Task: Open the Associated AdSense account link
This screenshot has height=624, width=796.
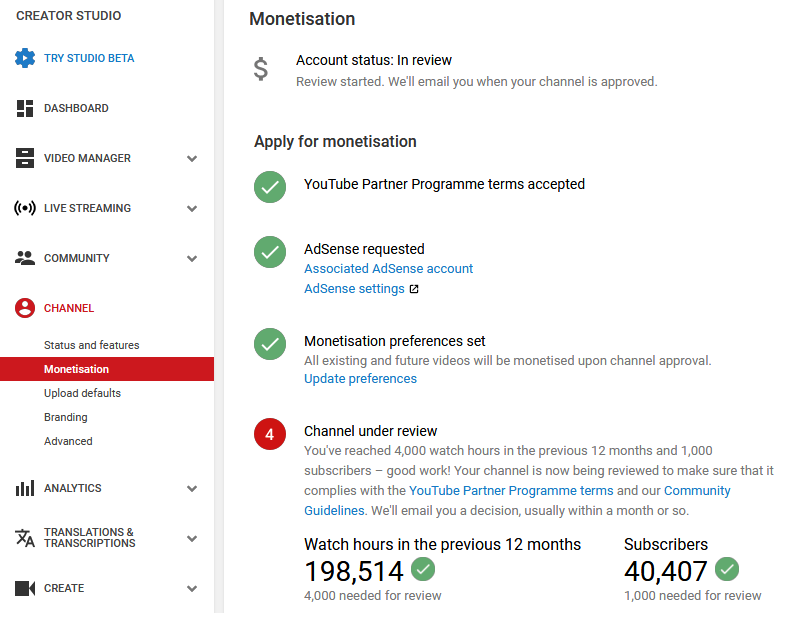Action: point(388,269)
